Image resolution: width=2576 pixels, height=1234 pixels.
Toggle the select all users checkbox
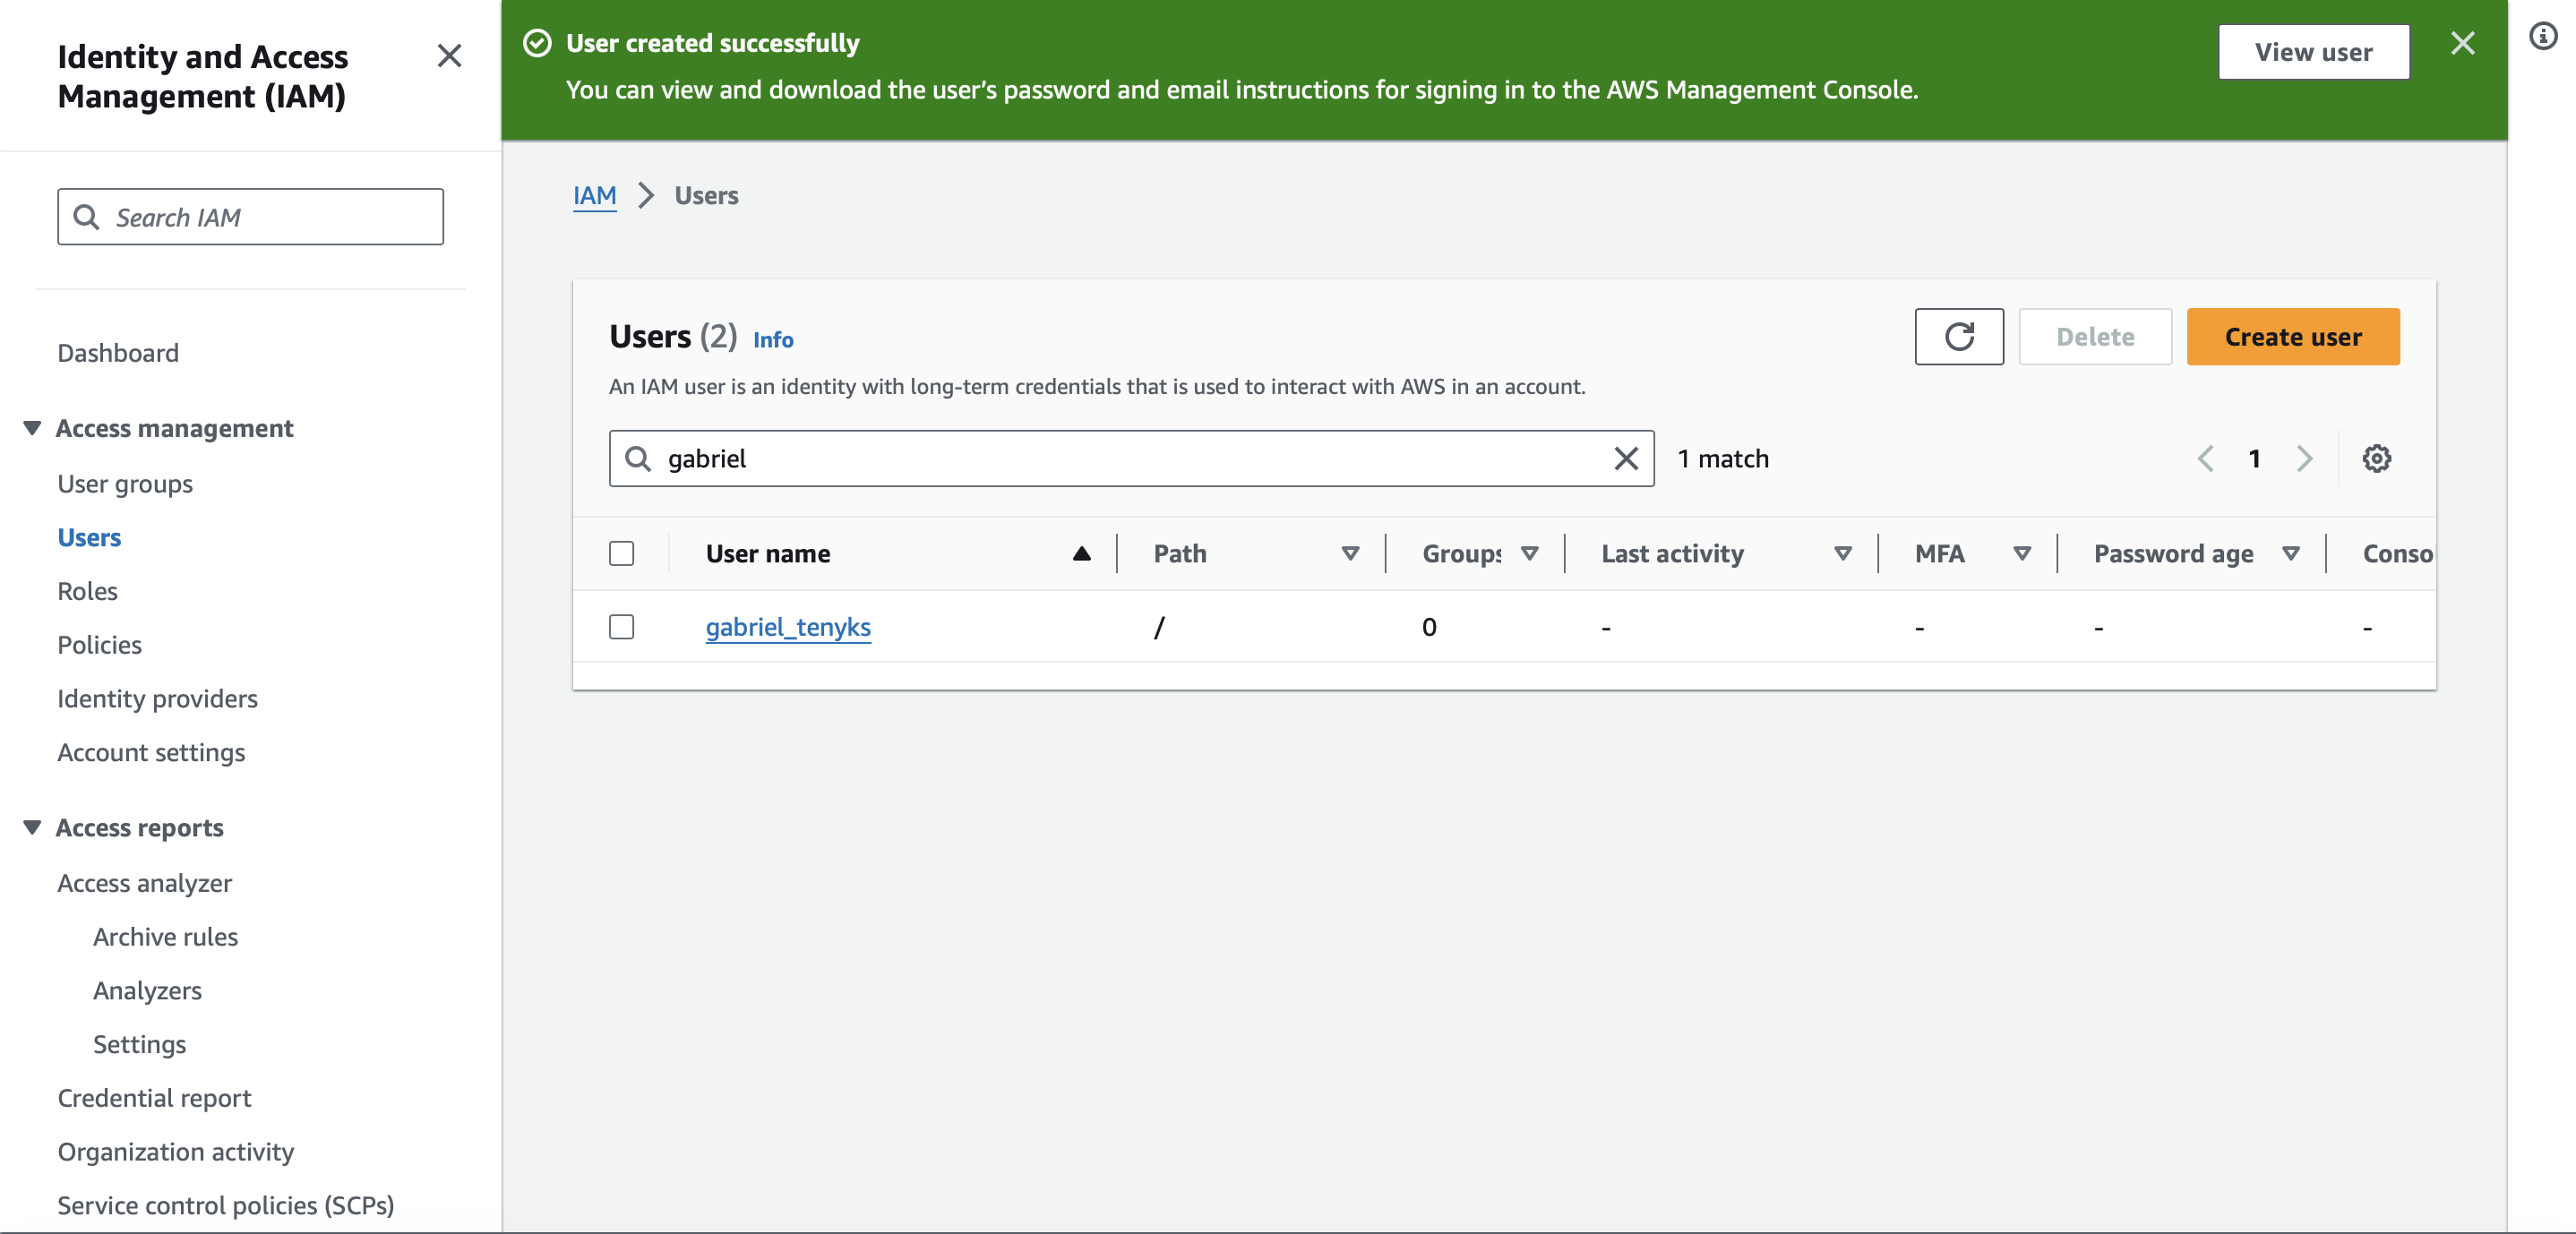click(x=621, y=553)
